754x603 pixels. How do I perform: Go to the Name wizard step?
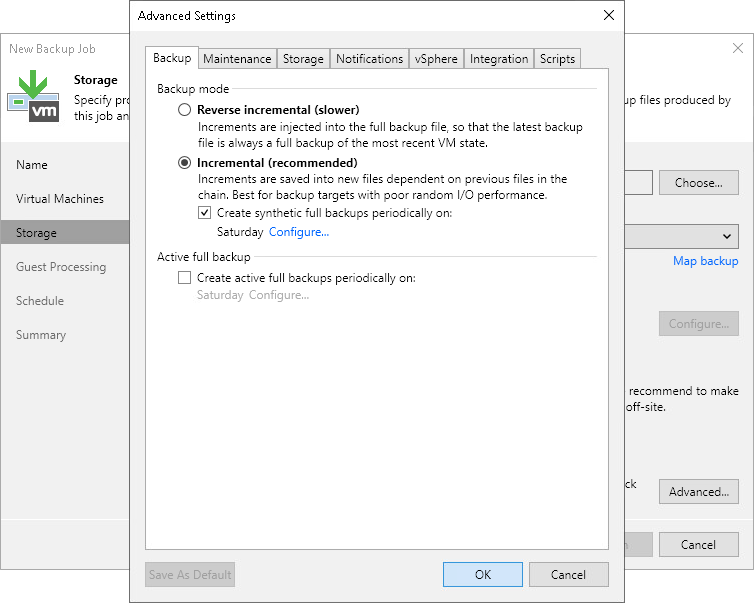click(32, 165)
